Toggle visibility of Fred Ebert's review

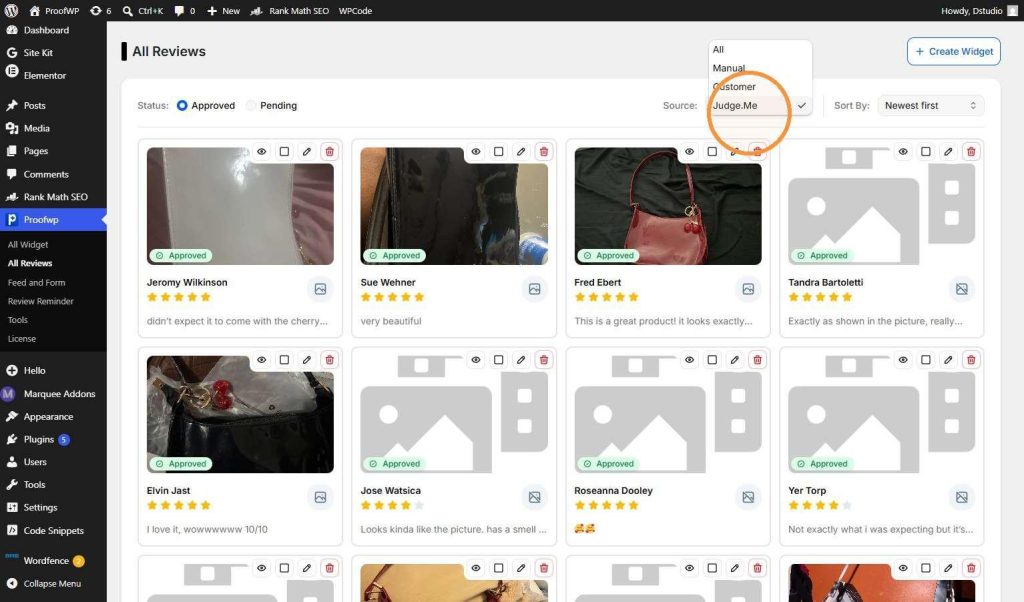tap(689, 151)
